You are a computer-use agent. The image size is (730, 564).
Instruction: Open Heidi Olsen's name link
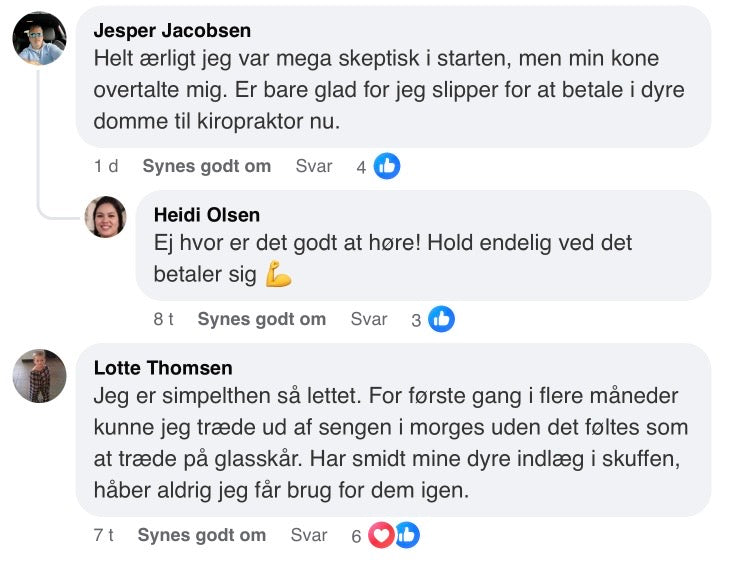[206, 215]
